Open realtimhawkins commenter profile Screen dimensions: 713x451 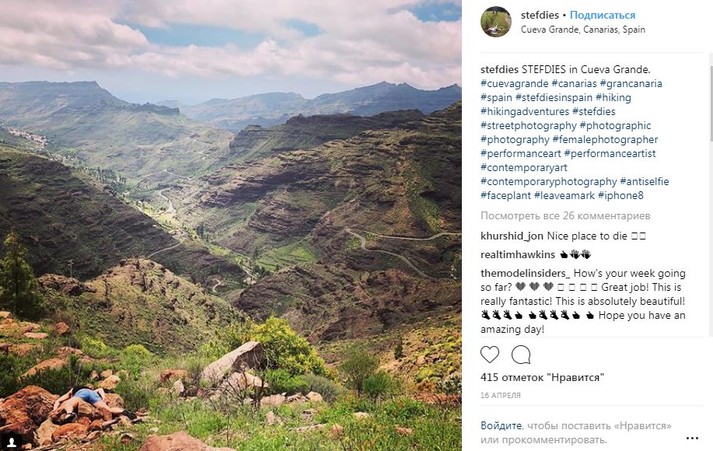pyautogui.click(x=518, y=254)
